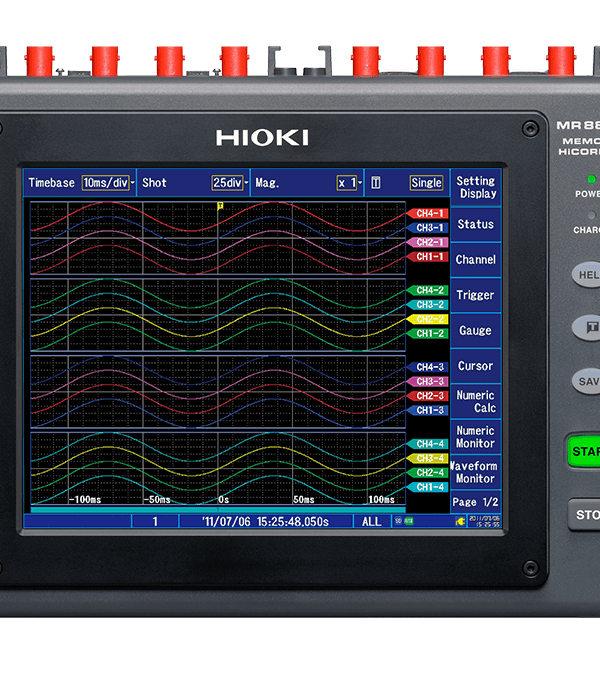Open the Setting Display menu
The image size is (600, 694).
pyautogui.click(x=476, y=187)
